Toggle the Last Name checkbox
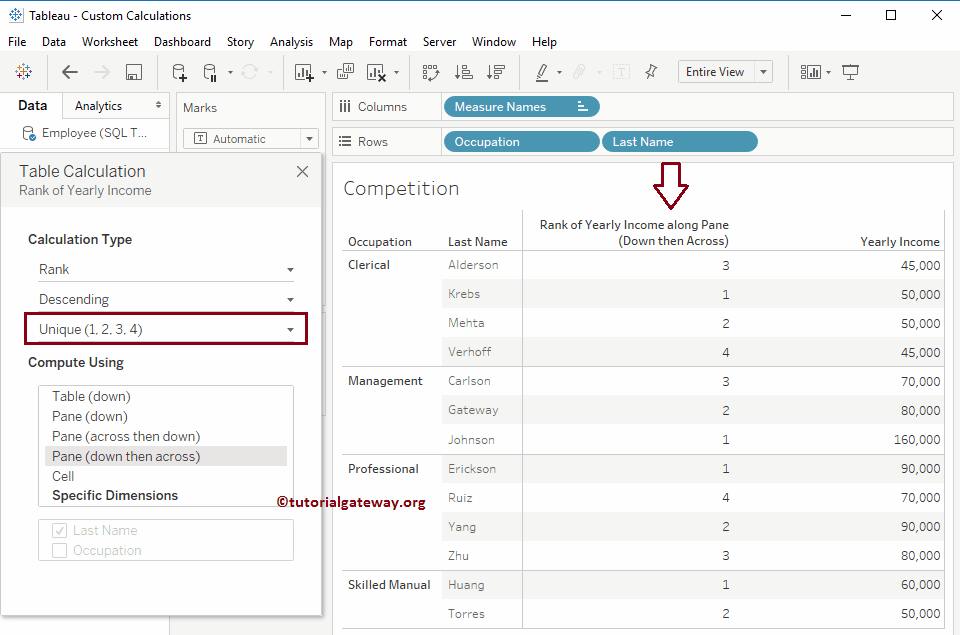This screenshot has width=960, height=635. [60, 531]
